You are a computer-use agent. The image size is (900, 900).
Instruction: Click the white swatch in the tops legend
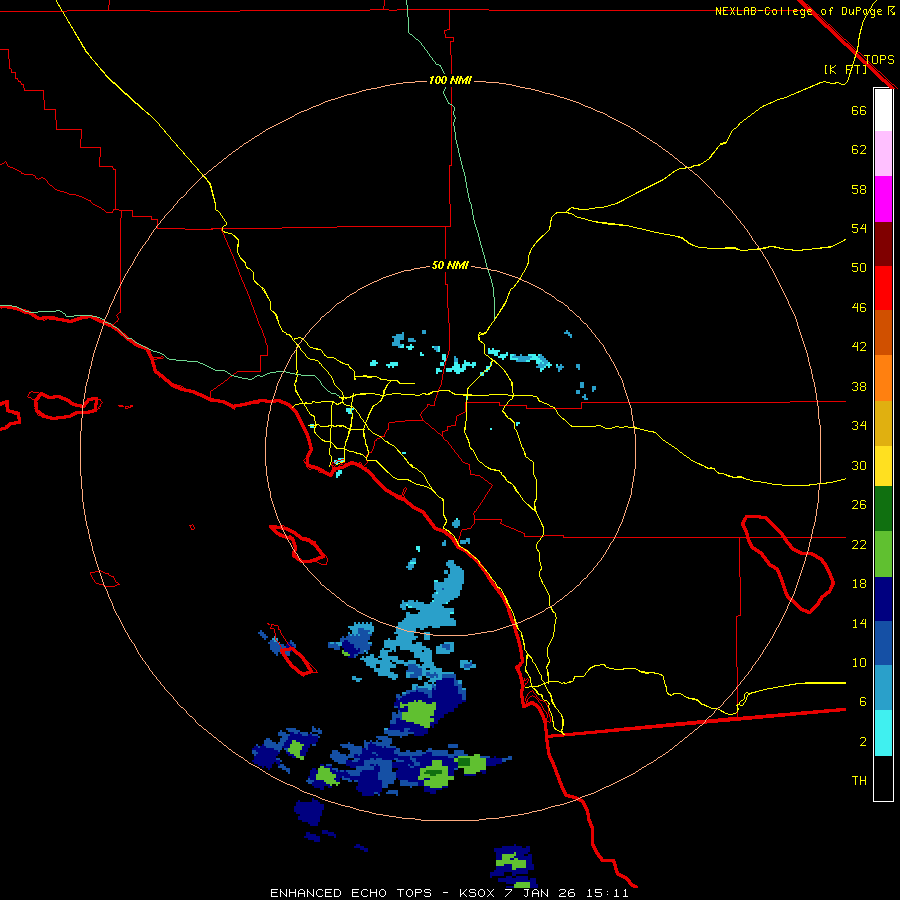point(883,110)
